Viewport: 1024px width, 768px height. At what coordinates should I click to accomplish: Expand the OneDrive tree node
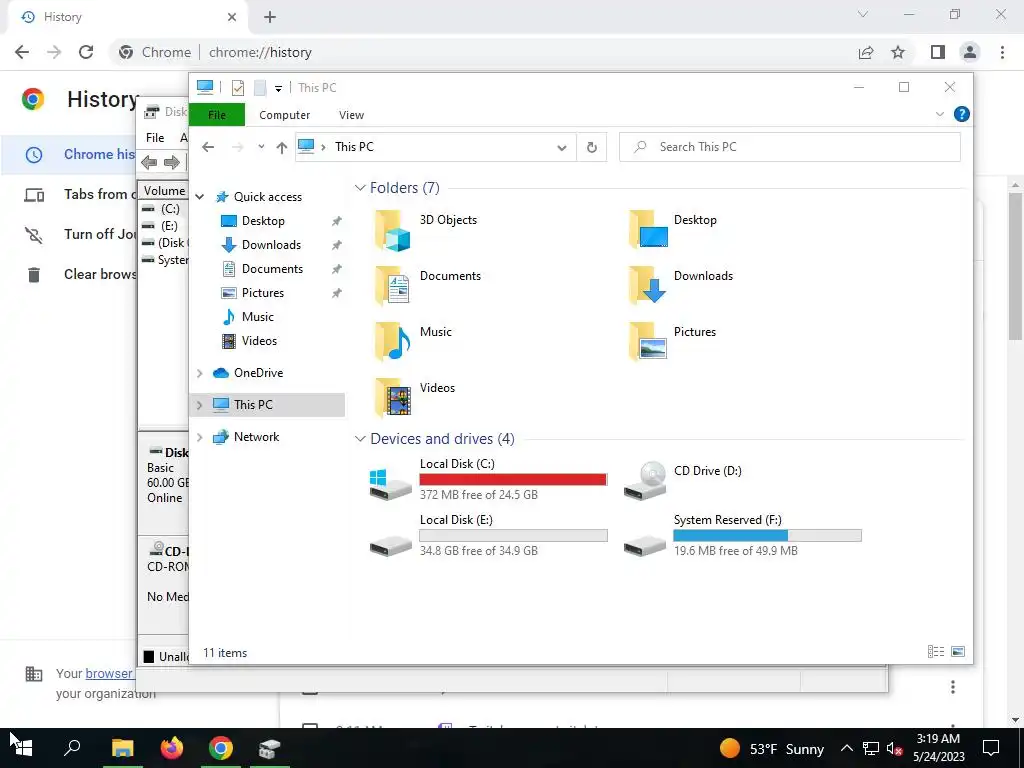click(200, 373)
